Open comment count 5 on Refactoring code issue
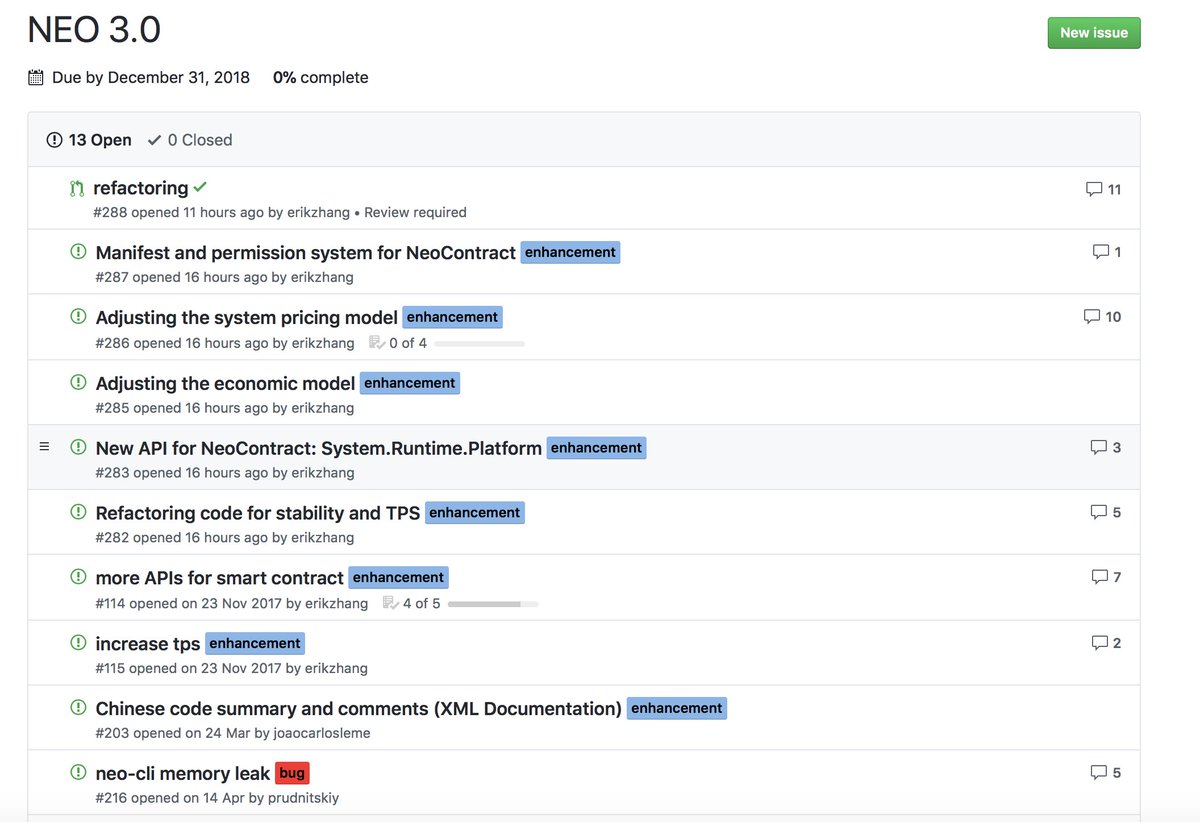Image resolution: width=1200 pixels, height=822 pixels. click(1106, 512)
